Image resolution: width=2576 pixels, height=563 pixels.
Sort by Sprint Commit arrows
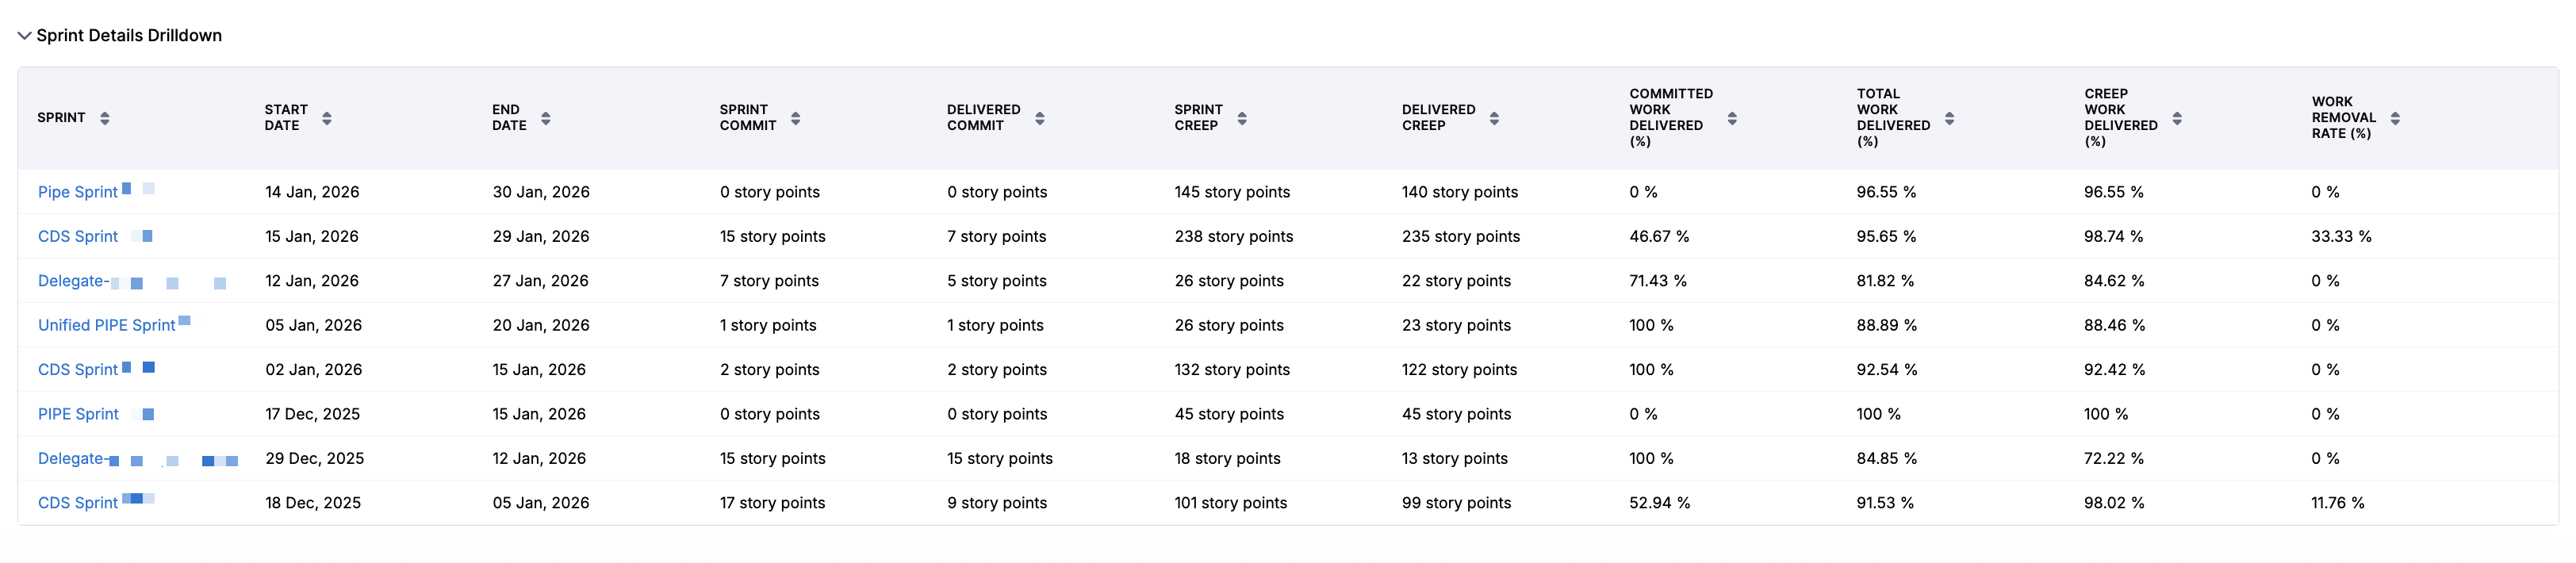pyautogui.click(x=796, y=118)
